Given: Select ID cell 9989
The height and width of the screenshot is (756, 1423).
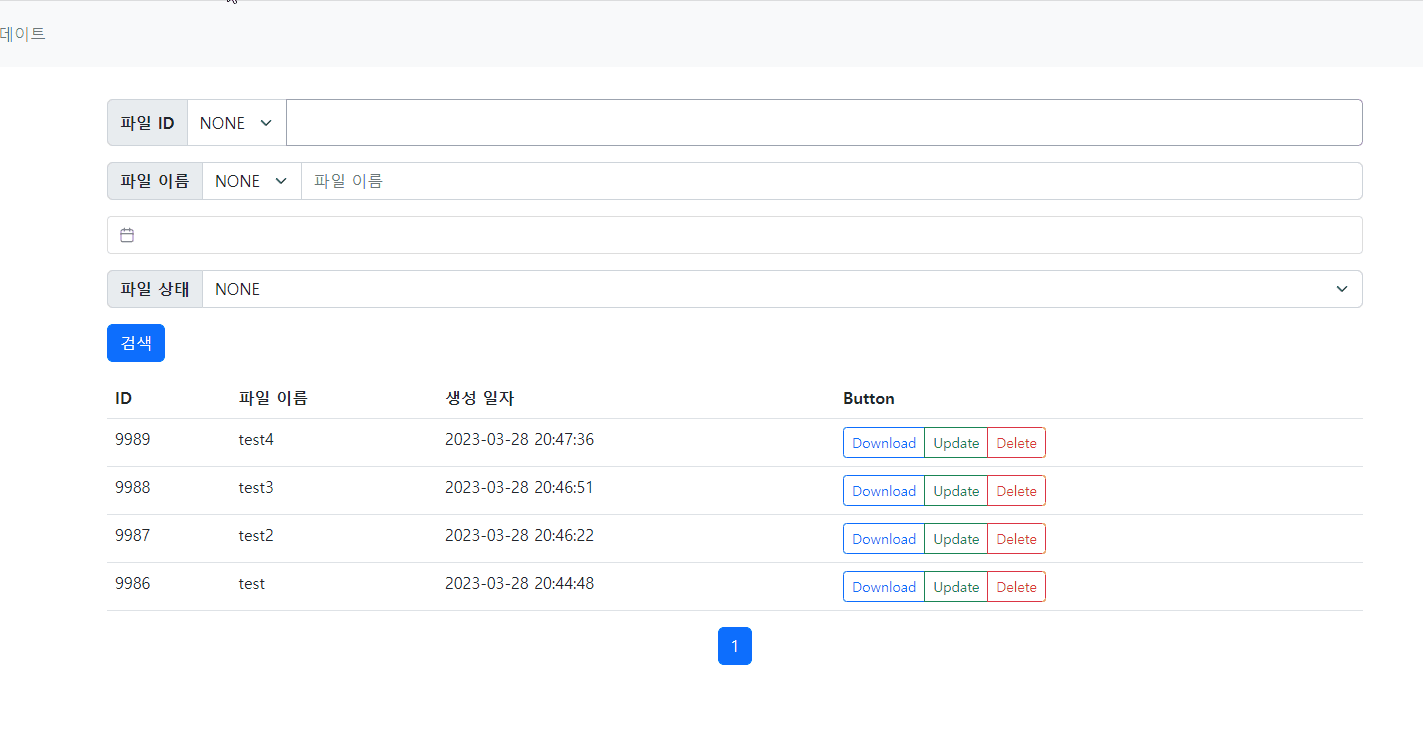Looking at the screenshot, I should coord(133,439).
